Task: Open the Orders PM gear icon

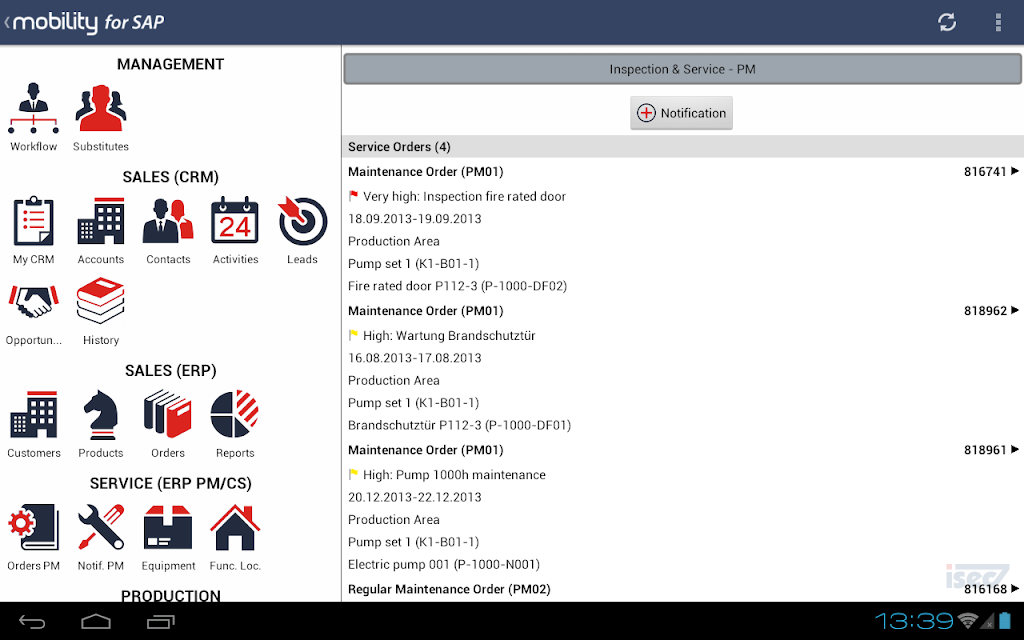Action: (33, 528)
